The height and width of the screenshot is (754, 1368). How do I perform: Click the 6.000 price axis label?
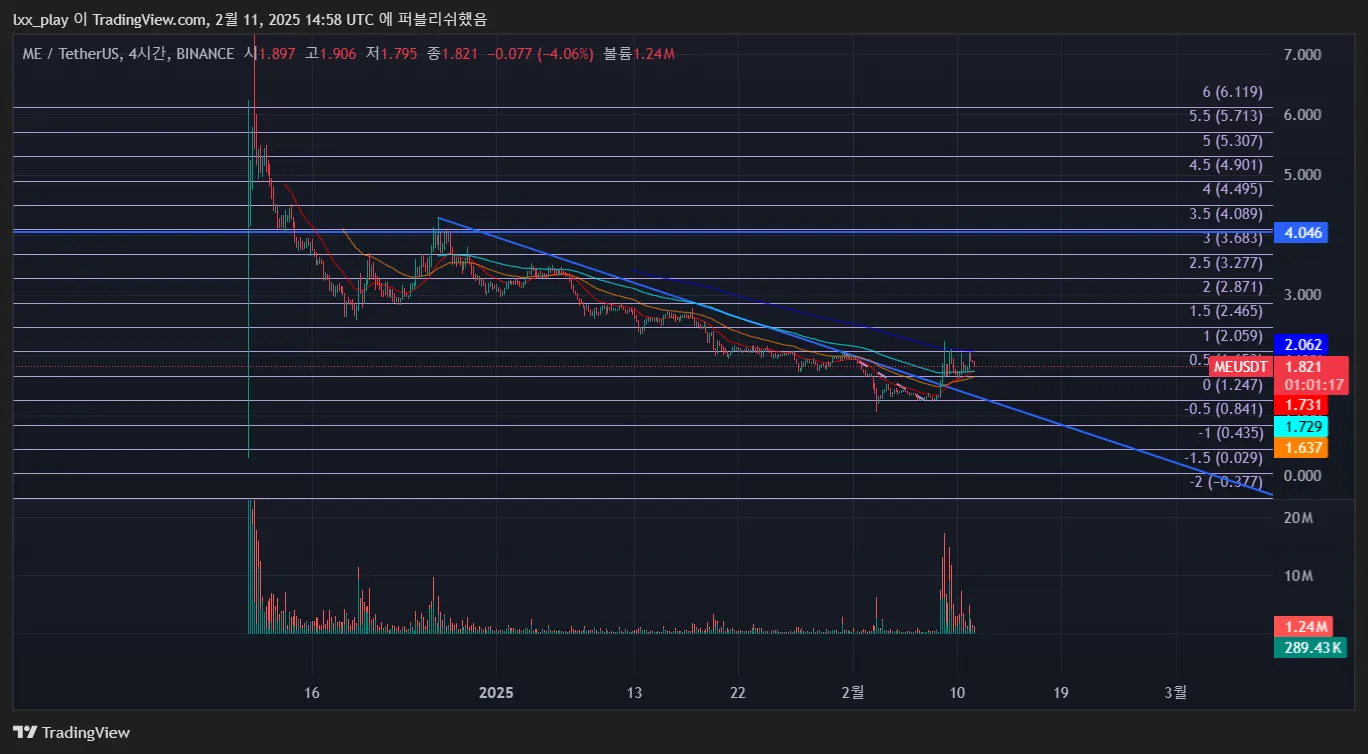[1302, 114]
